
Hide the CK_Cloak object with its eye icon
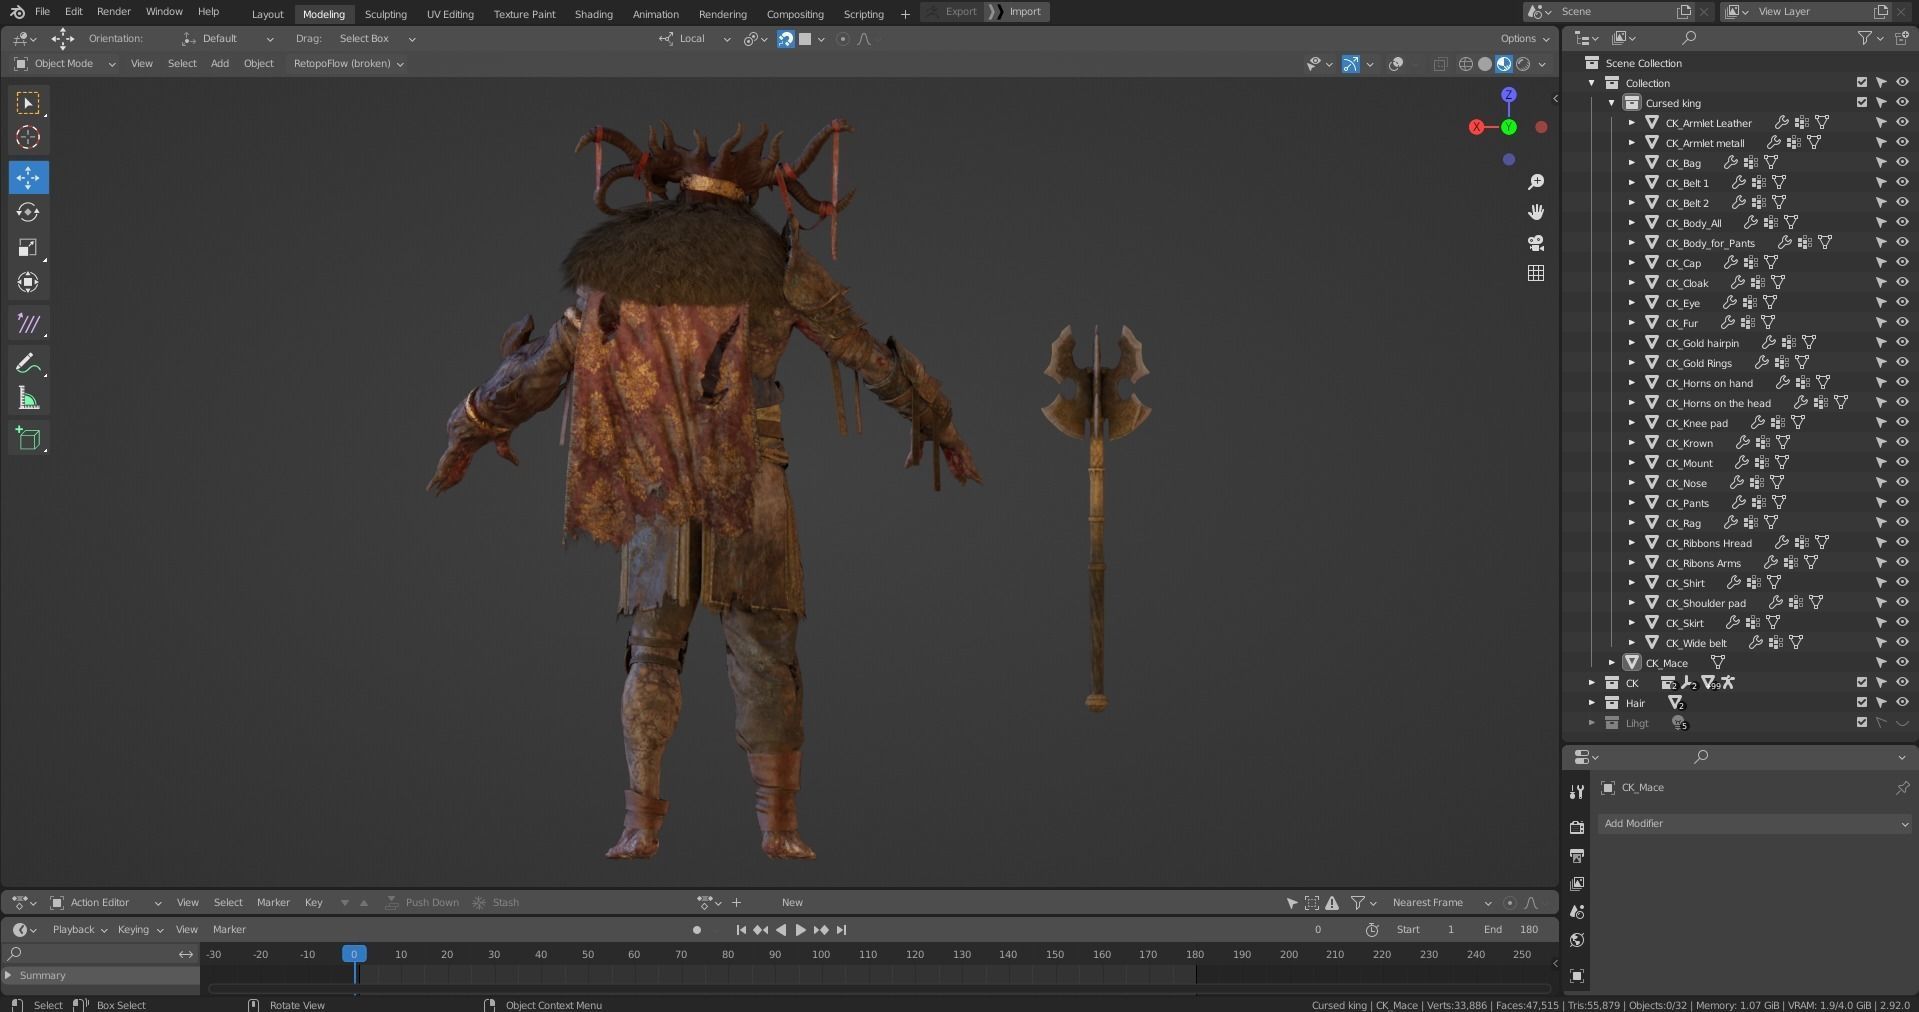1901,283
